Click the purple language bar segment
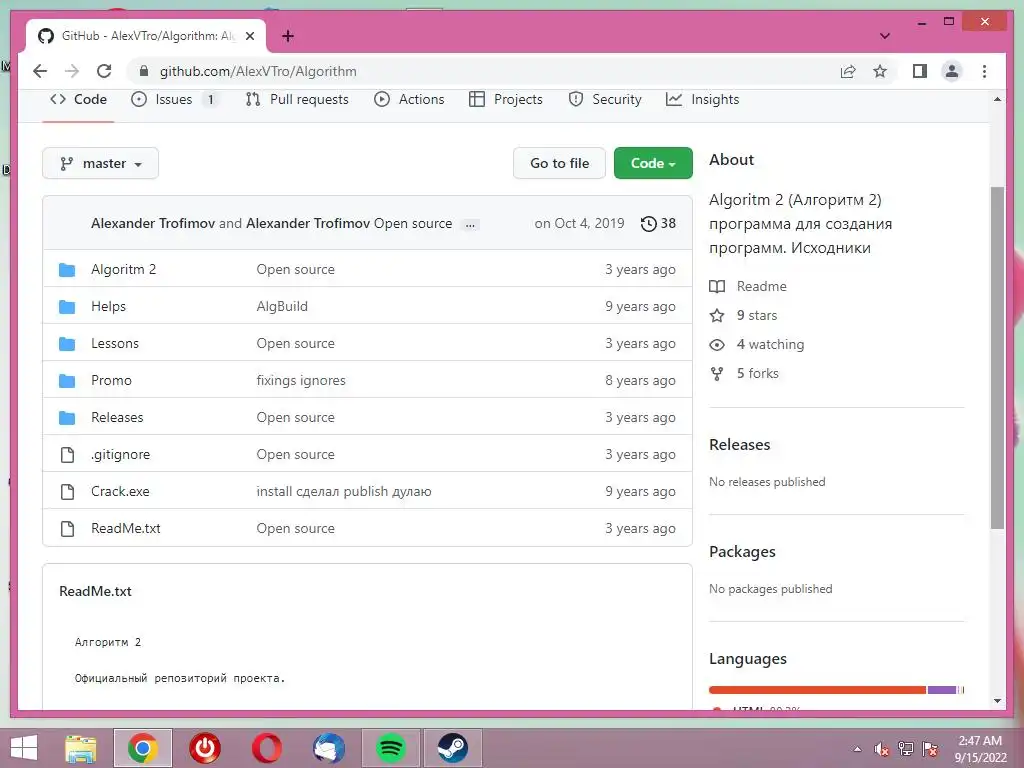The image size is (1024, 768). point(942,690)
